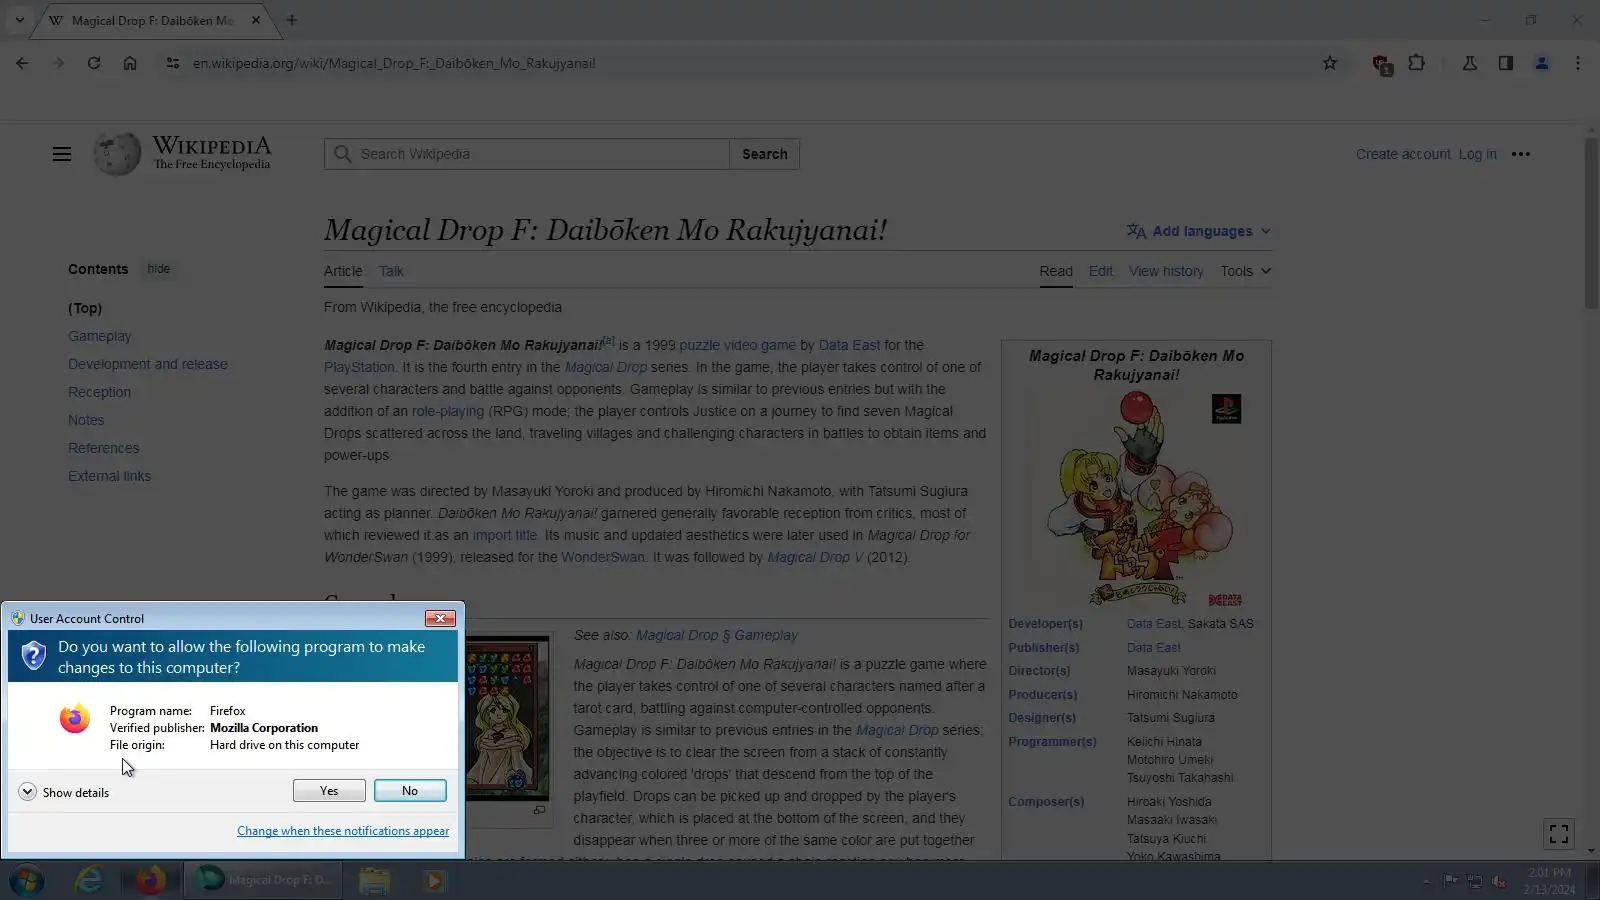Open the 'Magical Drop § Gameplay' link
The width and height of the screenshot is (1600, 900).
[x=717, y=635]
